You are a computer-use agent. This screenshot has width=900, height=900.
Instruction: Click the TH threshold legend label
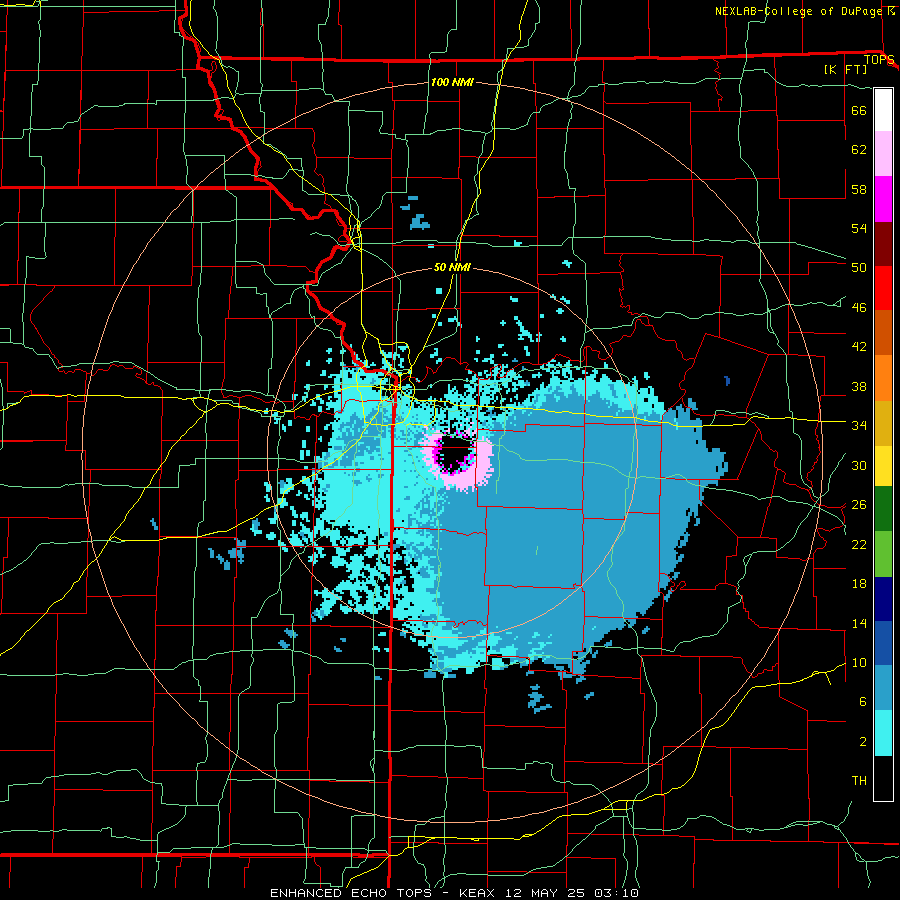859,781
